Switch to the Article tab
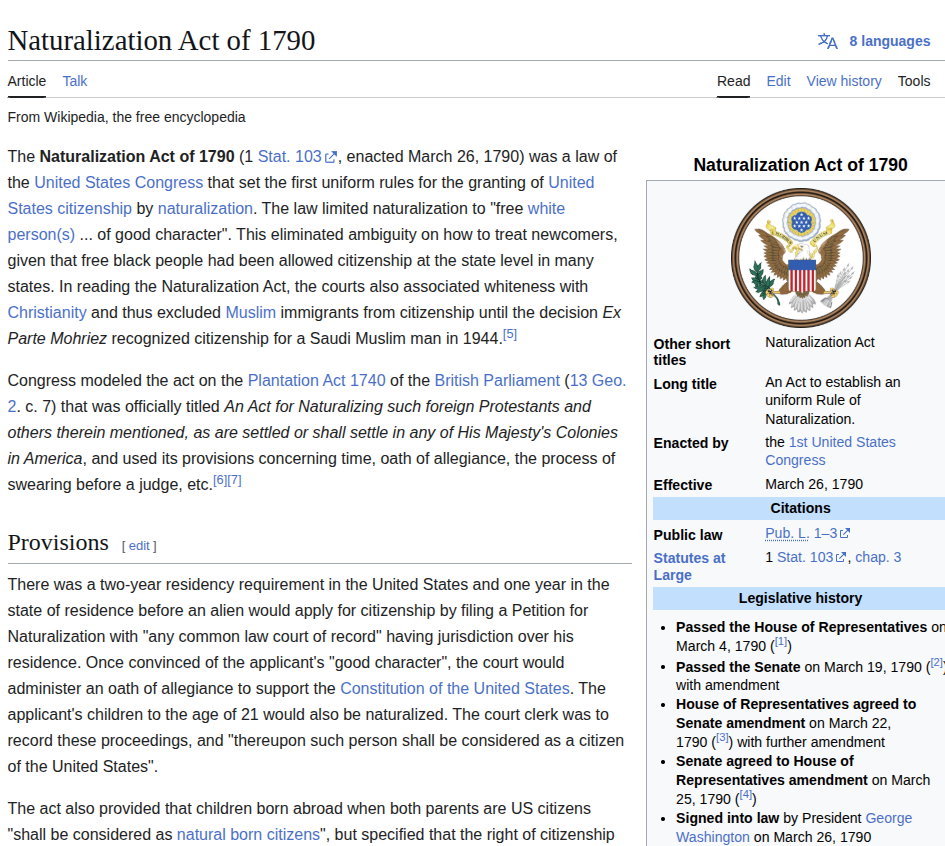This screenshot has width=945, height=846. pos(27,81)
